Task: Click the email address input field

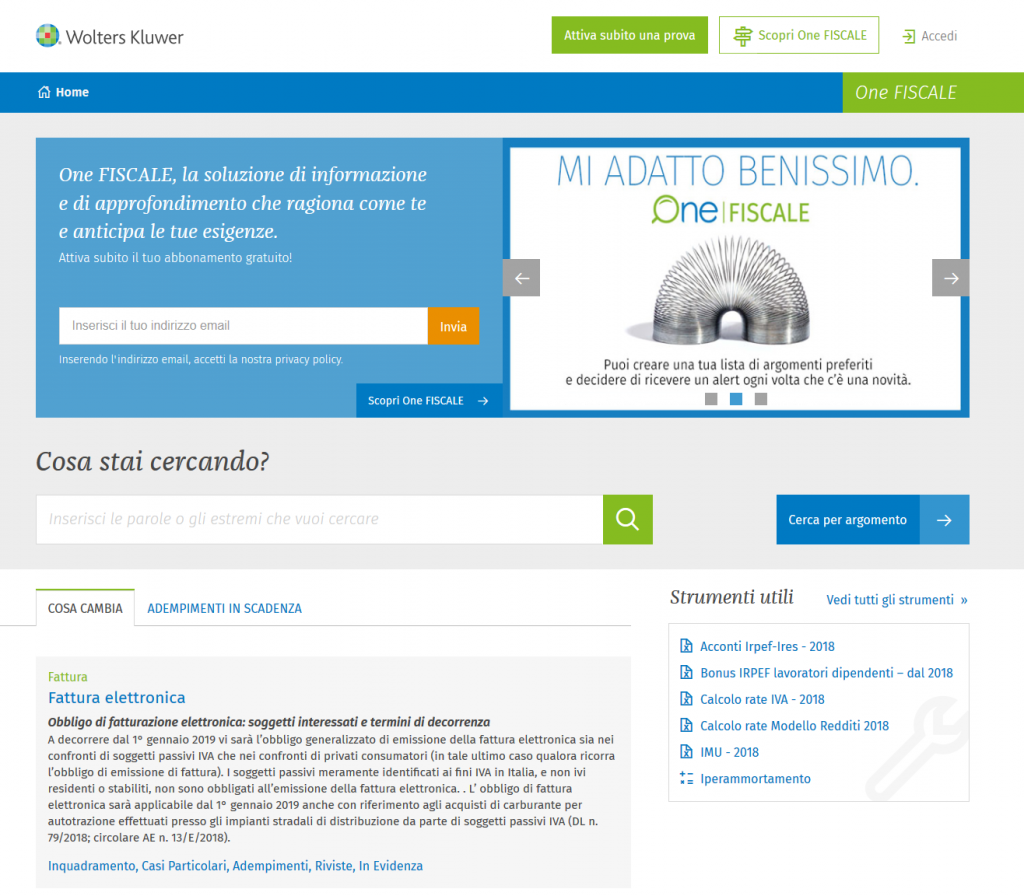Action: click(x=243, y=326)
